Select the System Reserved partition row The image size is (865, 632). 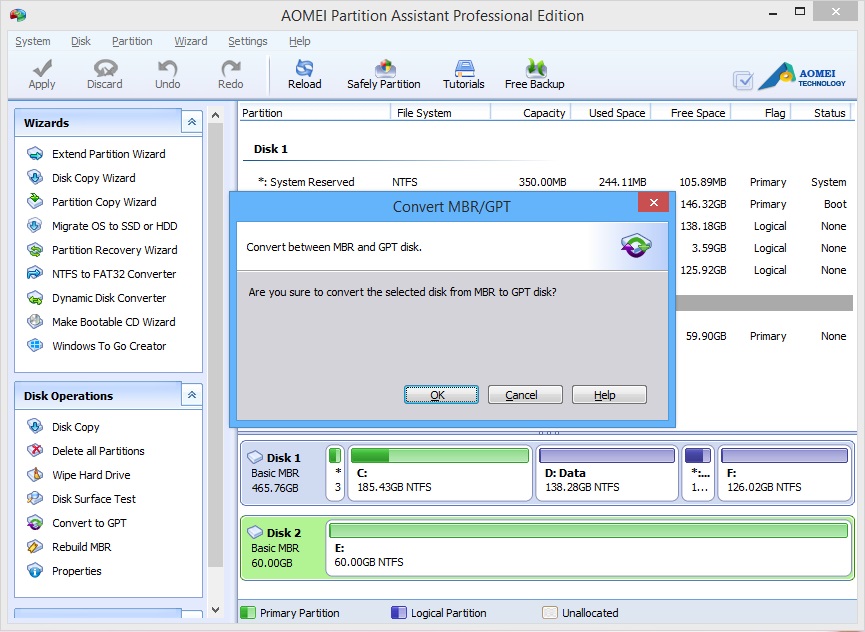(x=546, y=182)
